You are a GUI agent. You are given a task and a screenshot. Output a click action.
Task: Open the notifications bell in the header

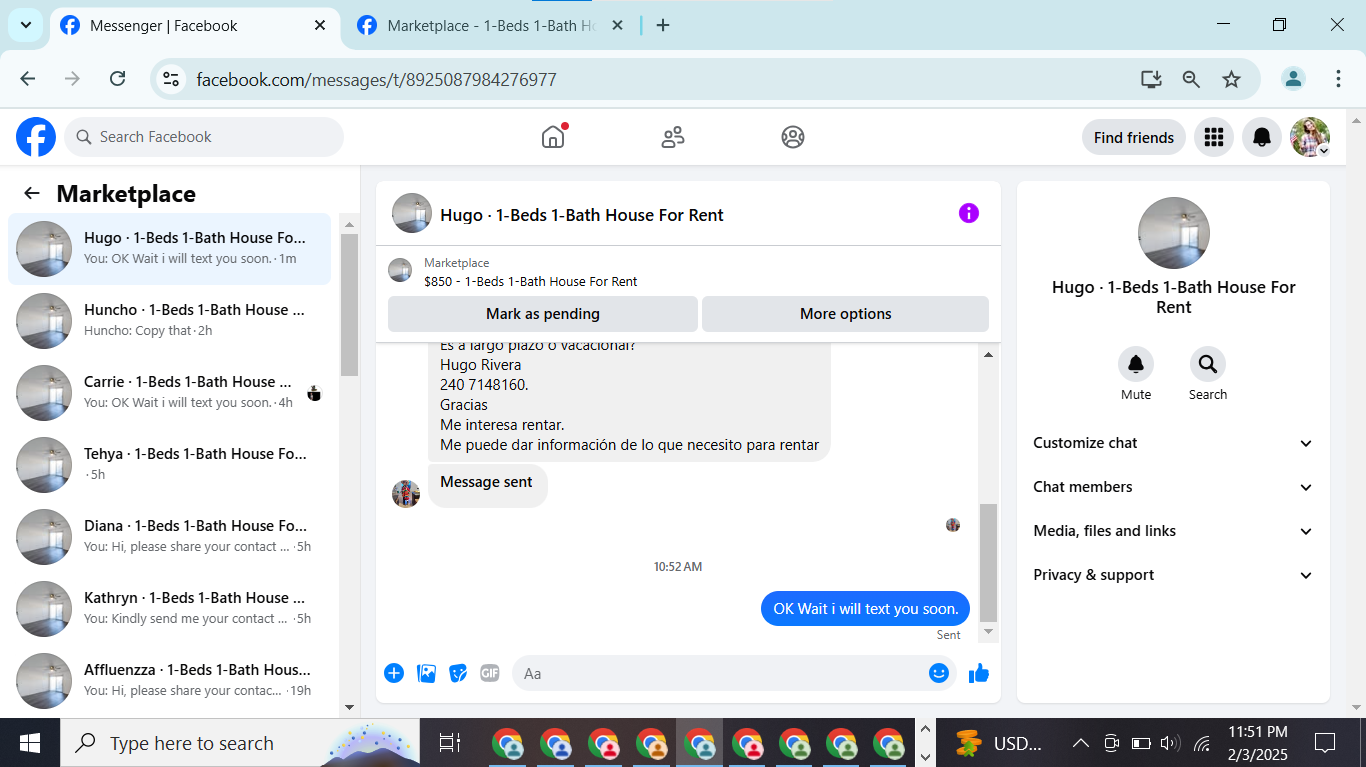click(1262, 137)
